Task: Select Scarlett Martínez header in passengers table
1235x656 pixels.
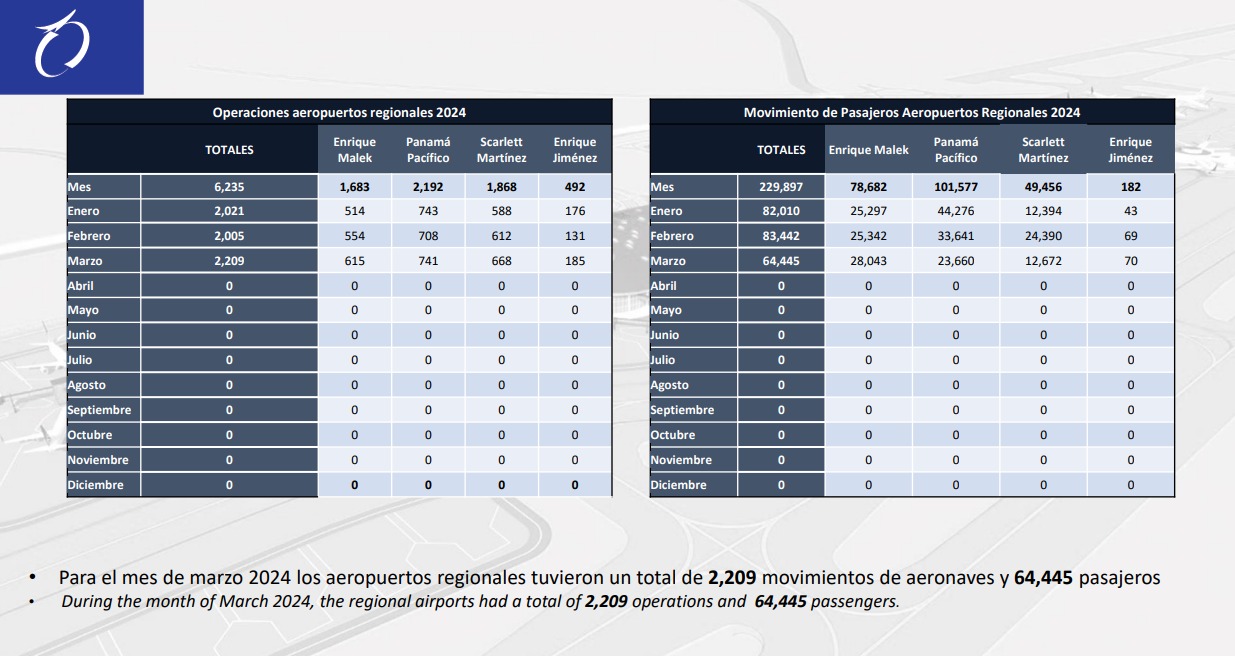Action: (1043, 150)
